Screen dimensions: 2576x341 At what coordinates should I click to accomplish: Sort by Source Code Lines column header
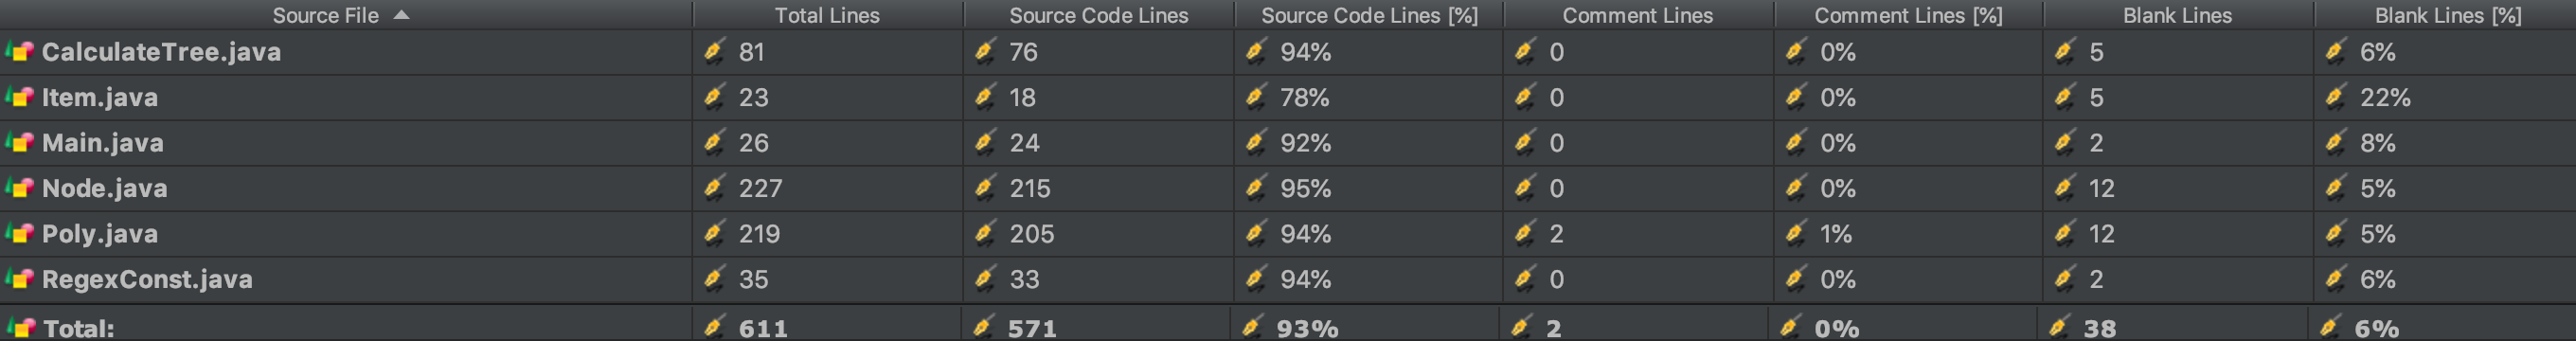(1098, 15)
